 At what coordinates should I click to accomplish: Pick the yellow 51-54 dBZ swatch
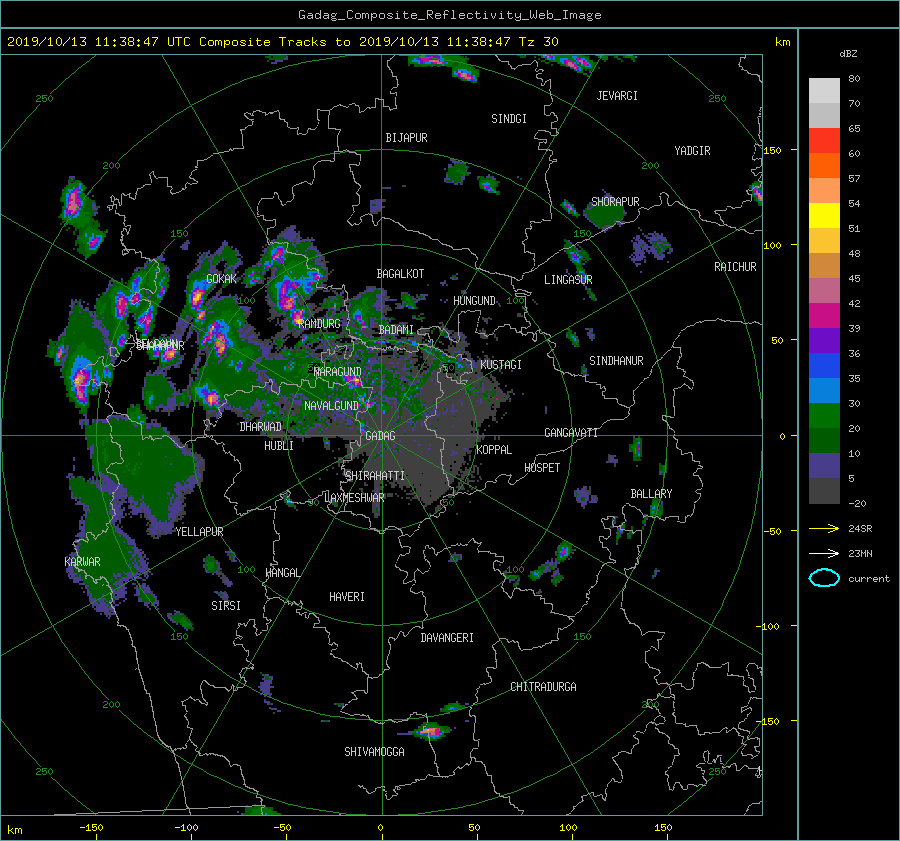824,215
